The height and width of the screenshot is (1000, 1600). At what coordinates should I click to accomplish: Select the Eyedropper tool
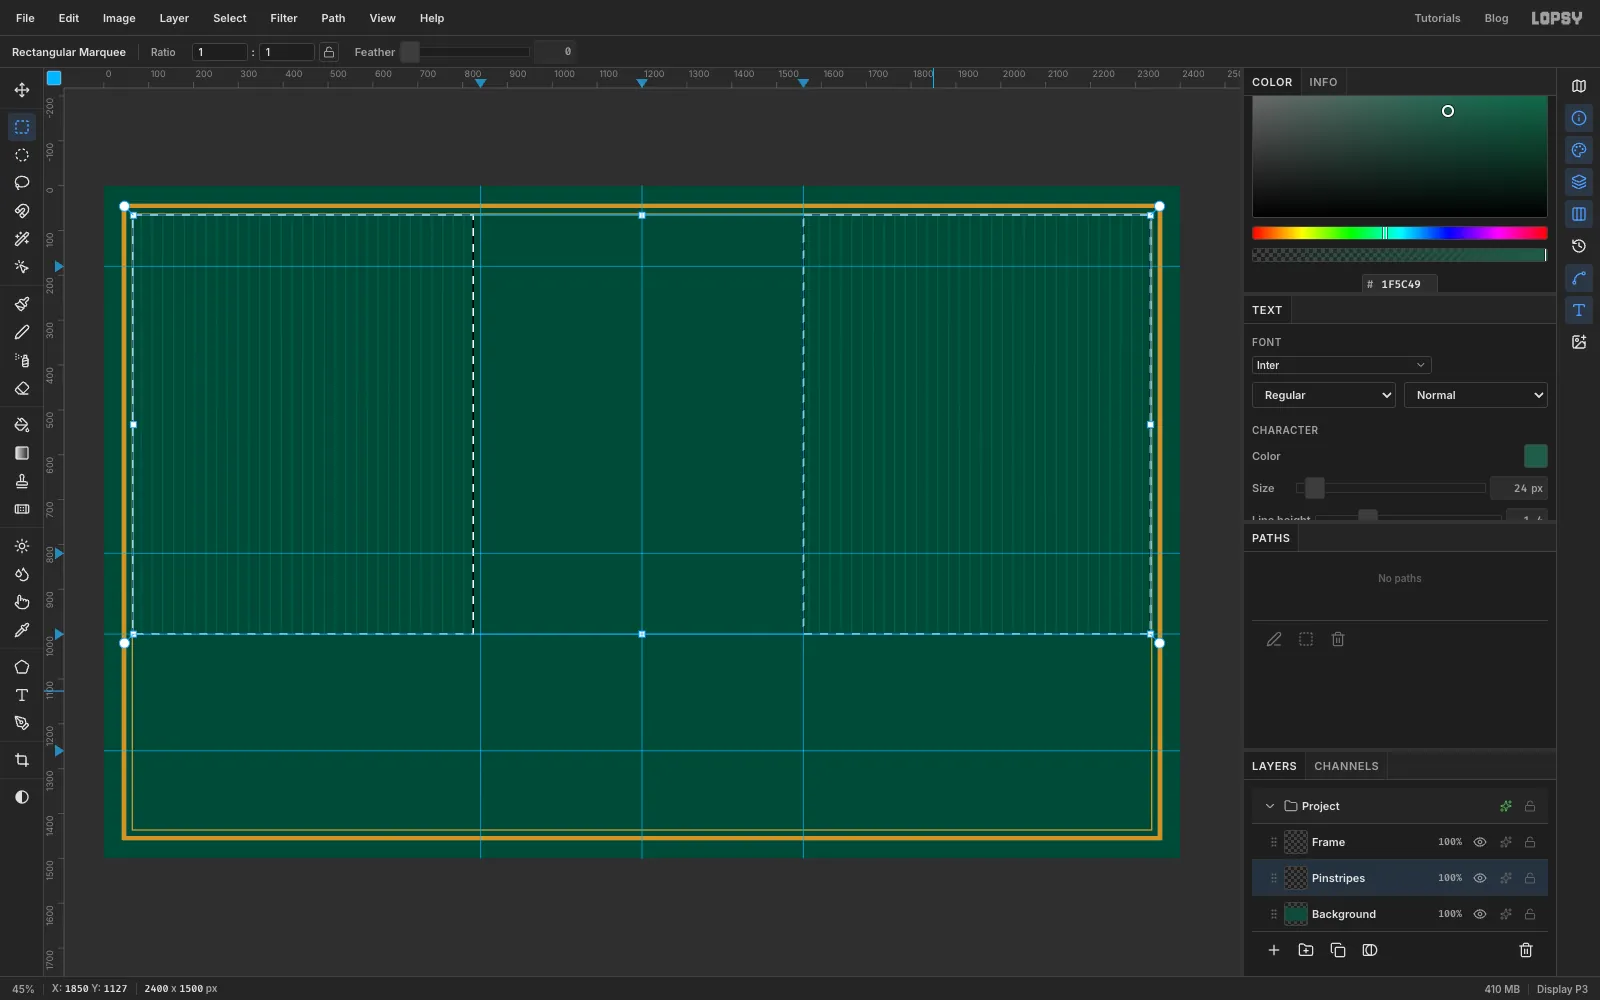point(22,630)
